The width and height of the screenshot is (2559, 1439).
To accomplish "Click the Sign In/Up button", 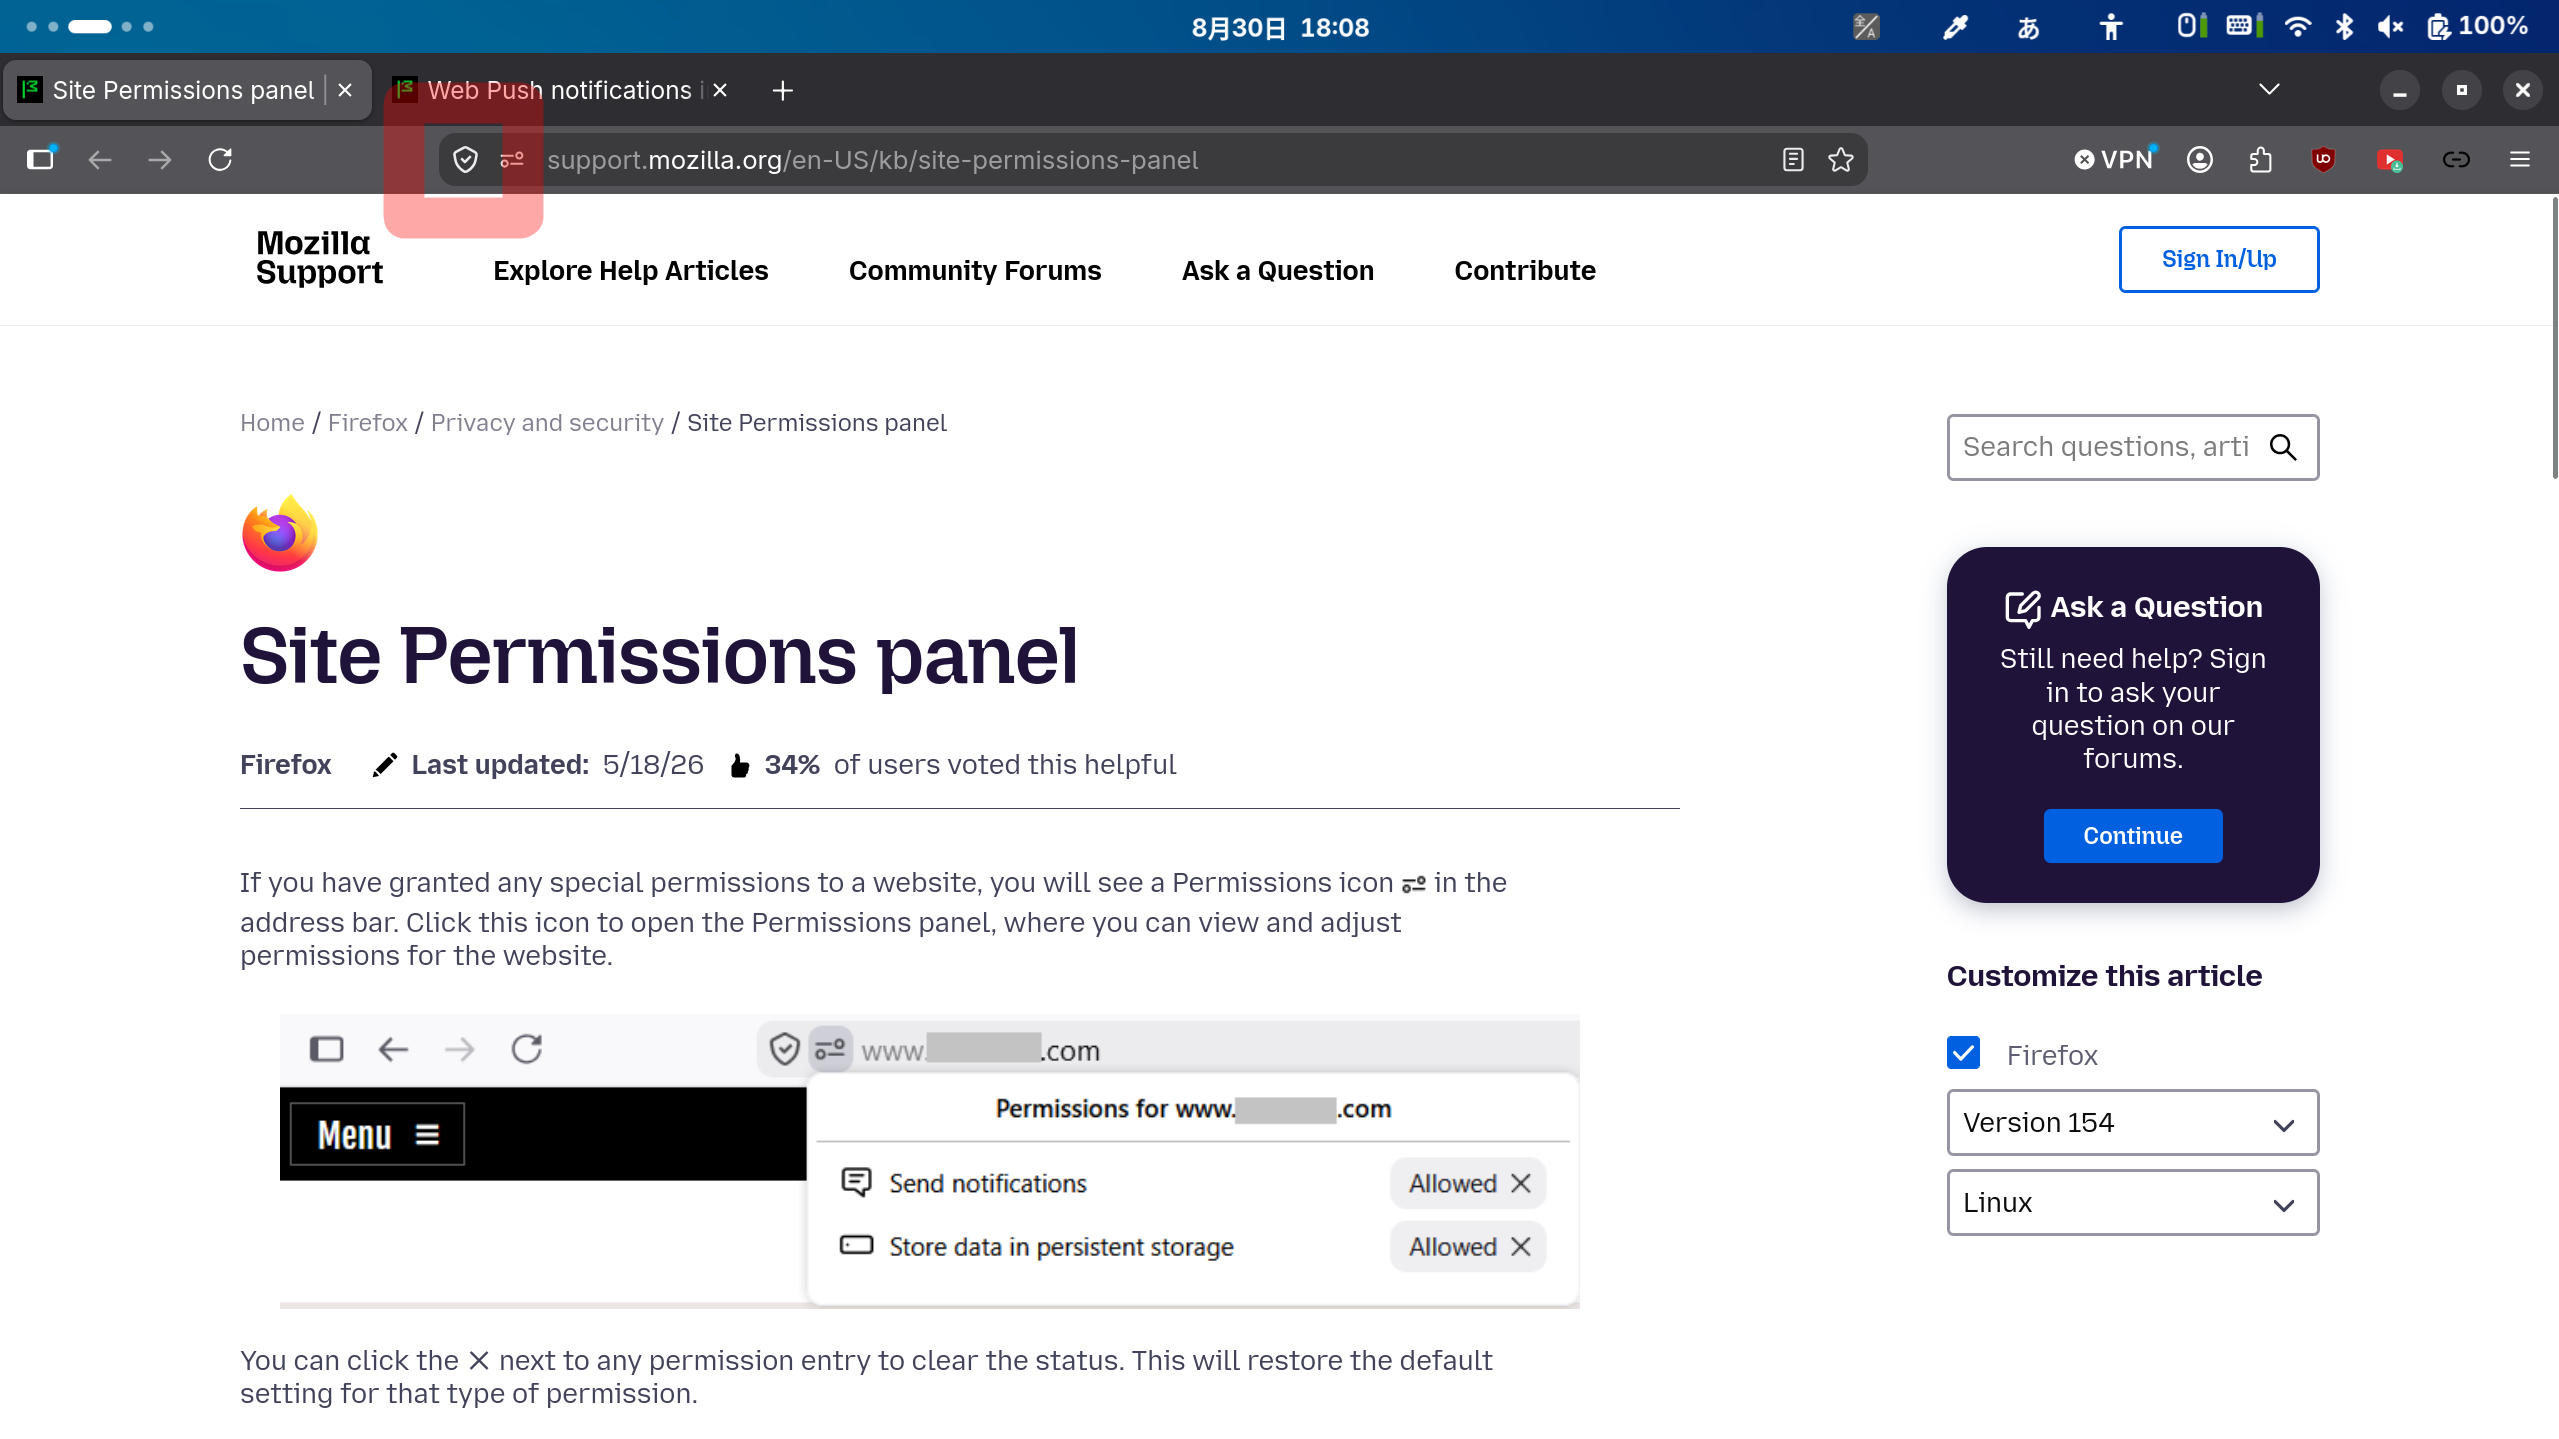I will click(x=2219, y=260).
